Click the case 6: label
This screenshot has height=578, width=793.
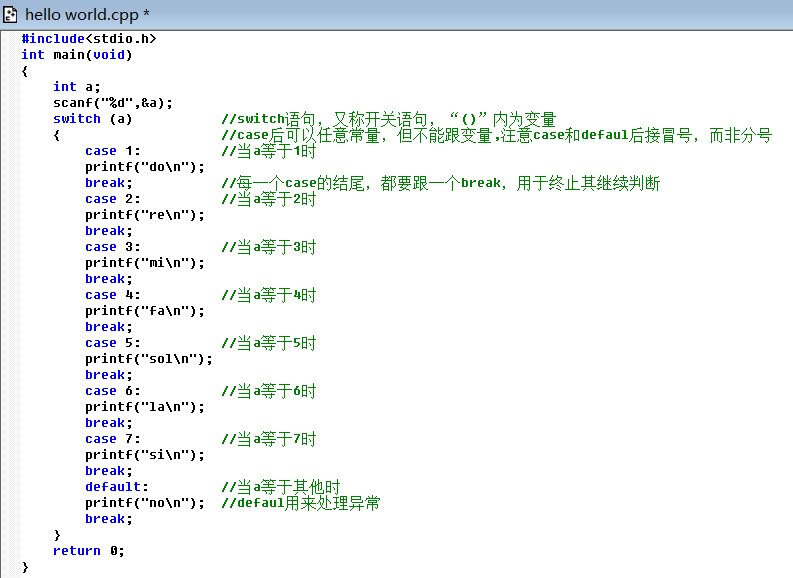tap(113, 391)
